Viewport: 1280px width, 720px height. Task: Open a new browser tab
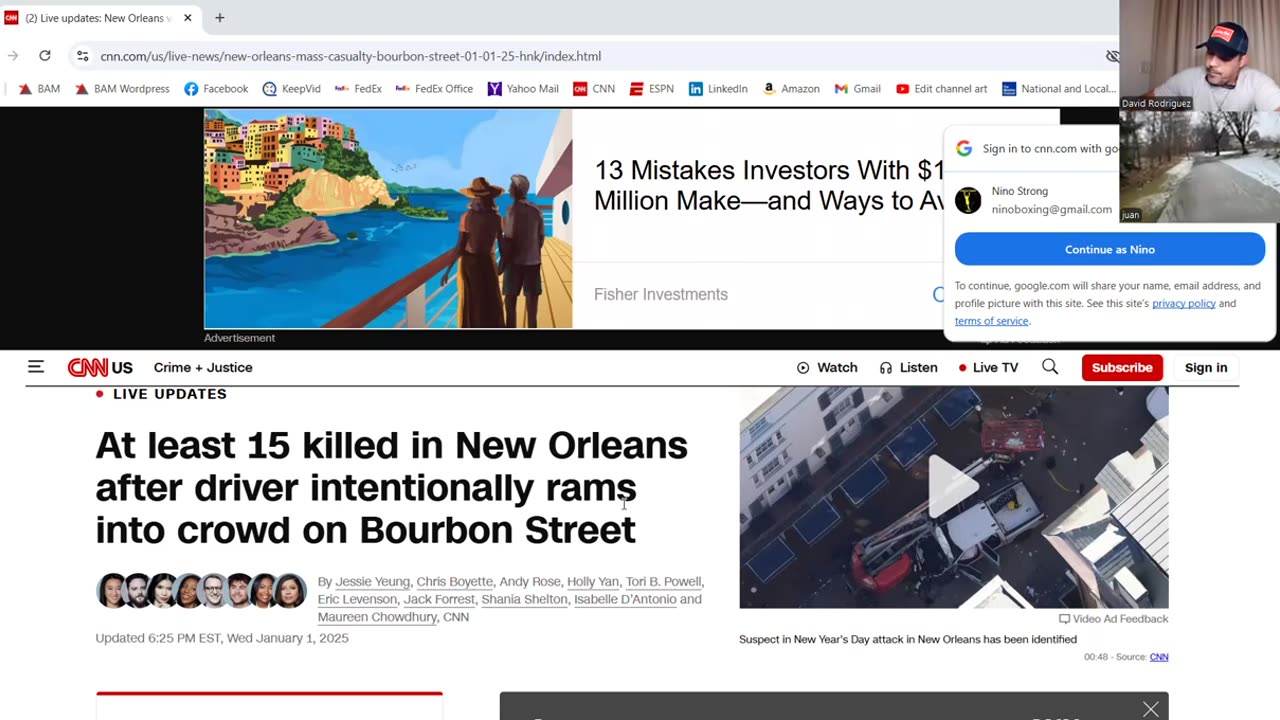click(x=219, y=18)
